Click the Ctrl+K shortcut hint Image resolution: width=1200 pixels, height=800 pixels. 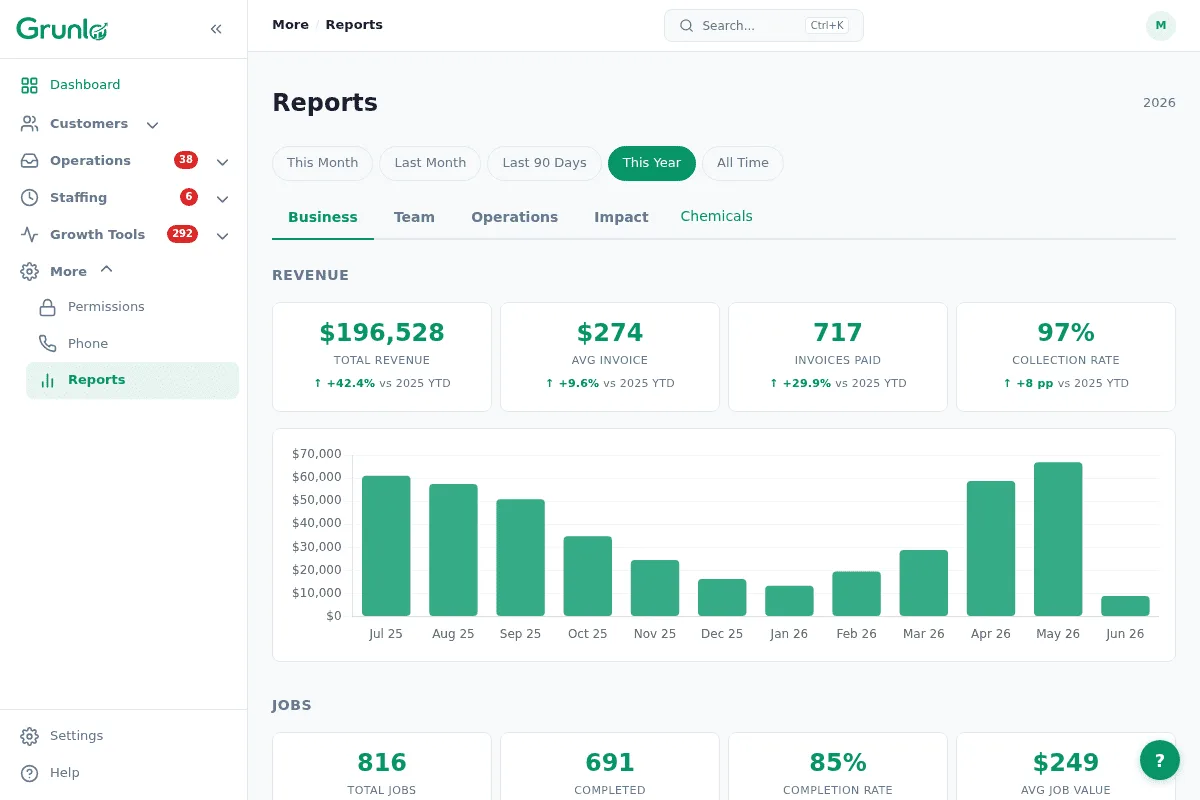click(x=827, y=26)
